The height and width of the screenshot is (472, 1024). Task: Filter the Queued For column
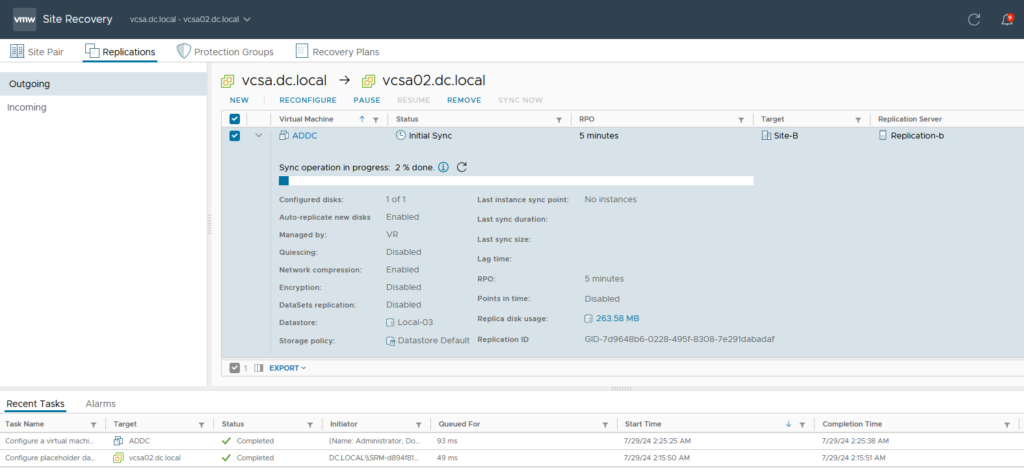click(605, 424)
